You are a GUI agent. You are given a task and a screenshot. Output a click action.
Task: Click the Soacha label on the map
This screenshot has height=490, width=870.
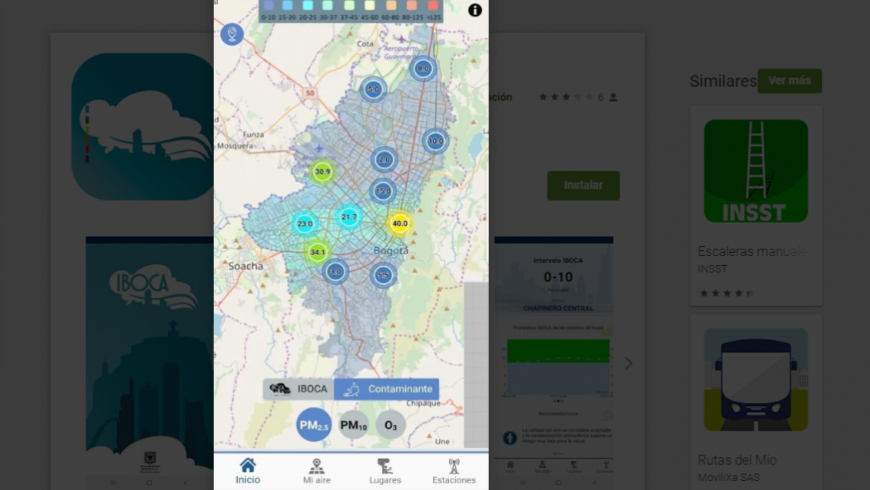(x=245, y=266)
